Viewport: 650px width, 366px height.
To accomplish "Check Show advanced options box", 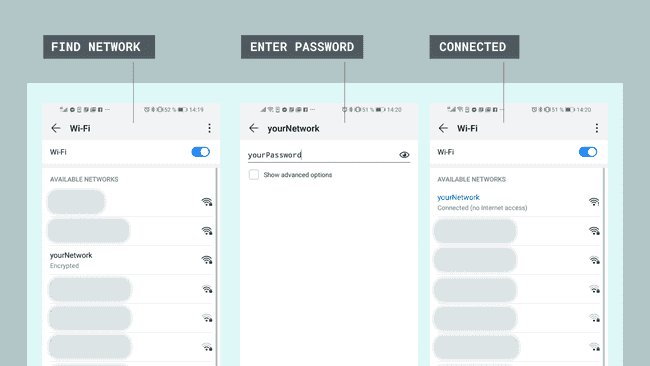I will tap(254, 175).
